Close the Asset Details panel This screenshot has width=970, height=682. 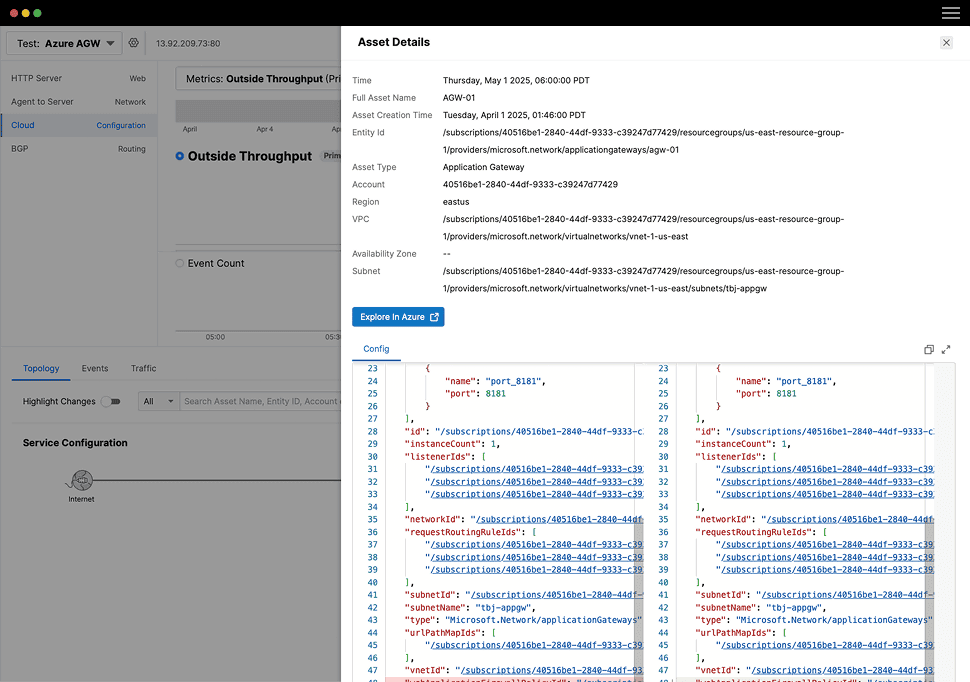946,43
